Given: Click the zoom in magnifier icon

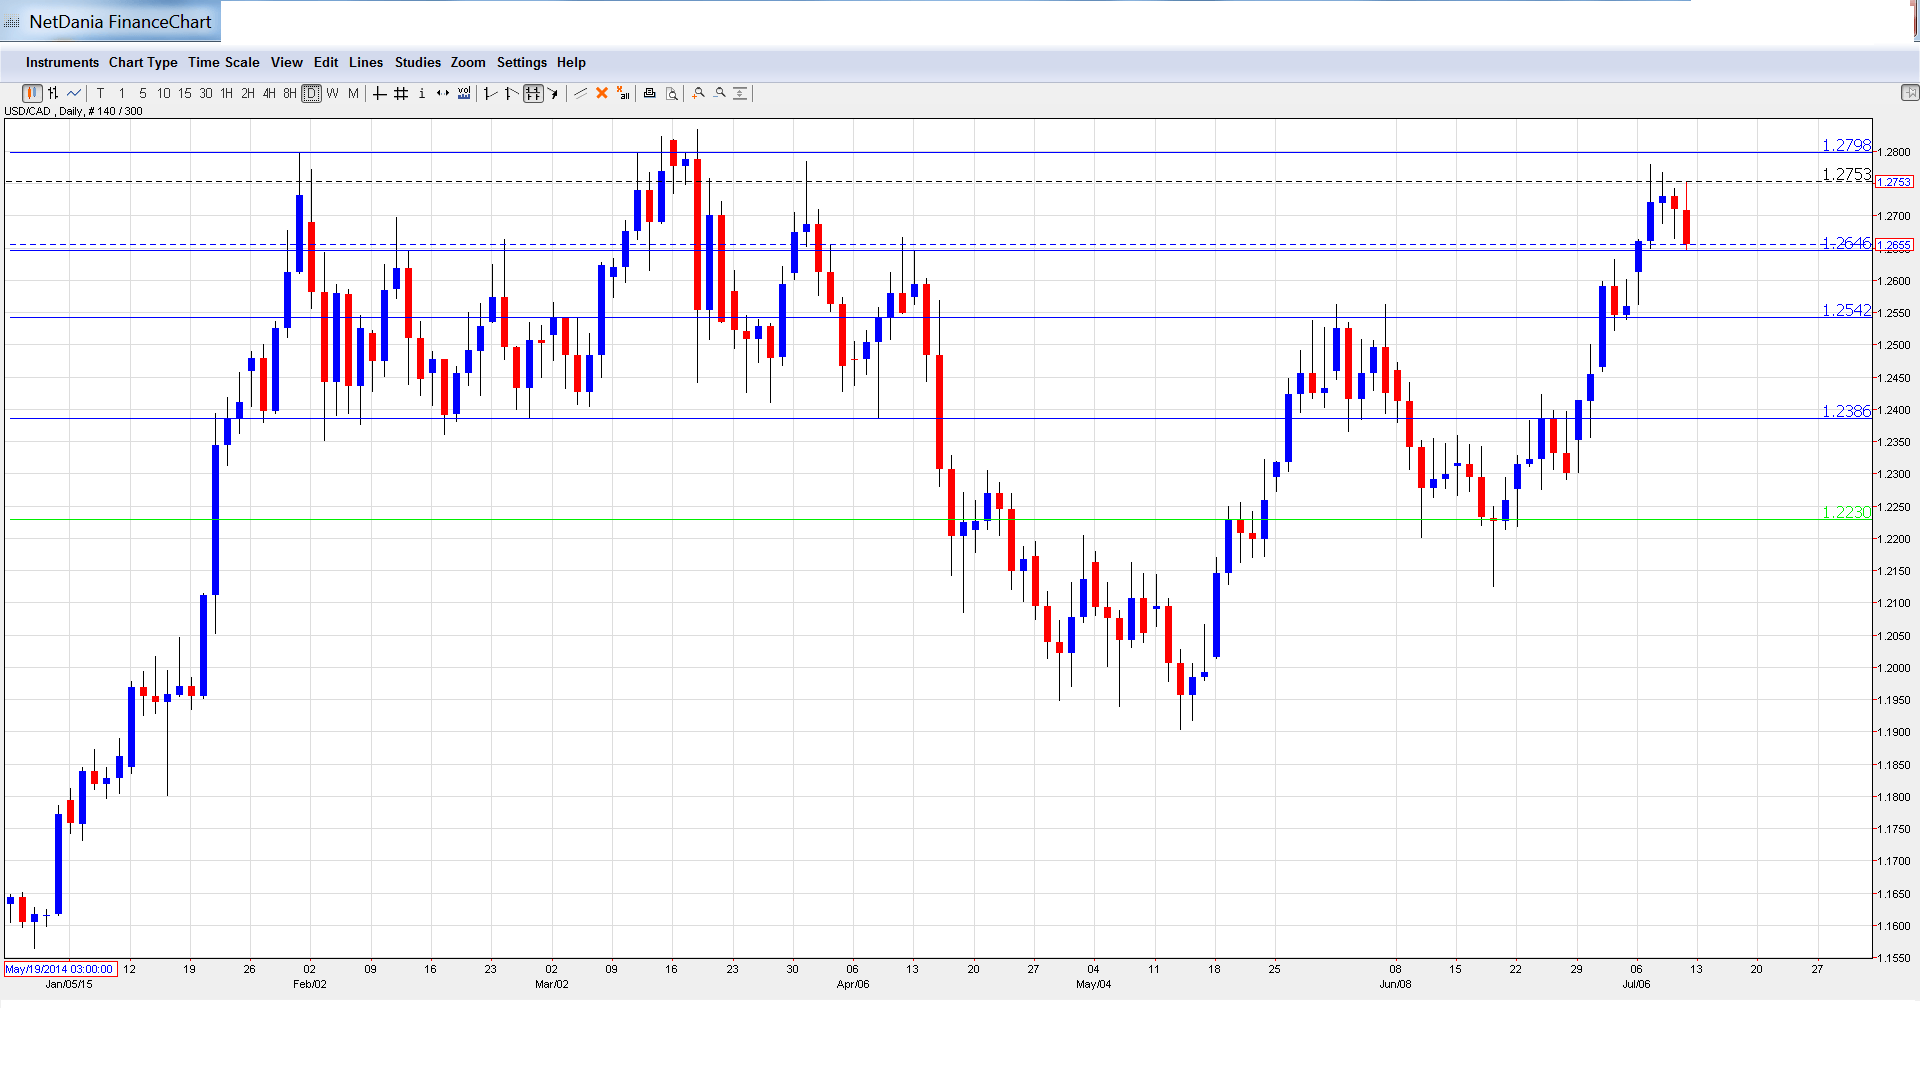Looking at the screenshot, I should point(699,93).
